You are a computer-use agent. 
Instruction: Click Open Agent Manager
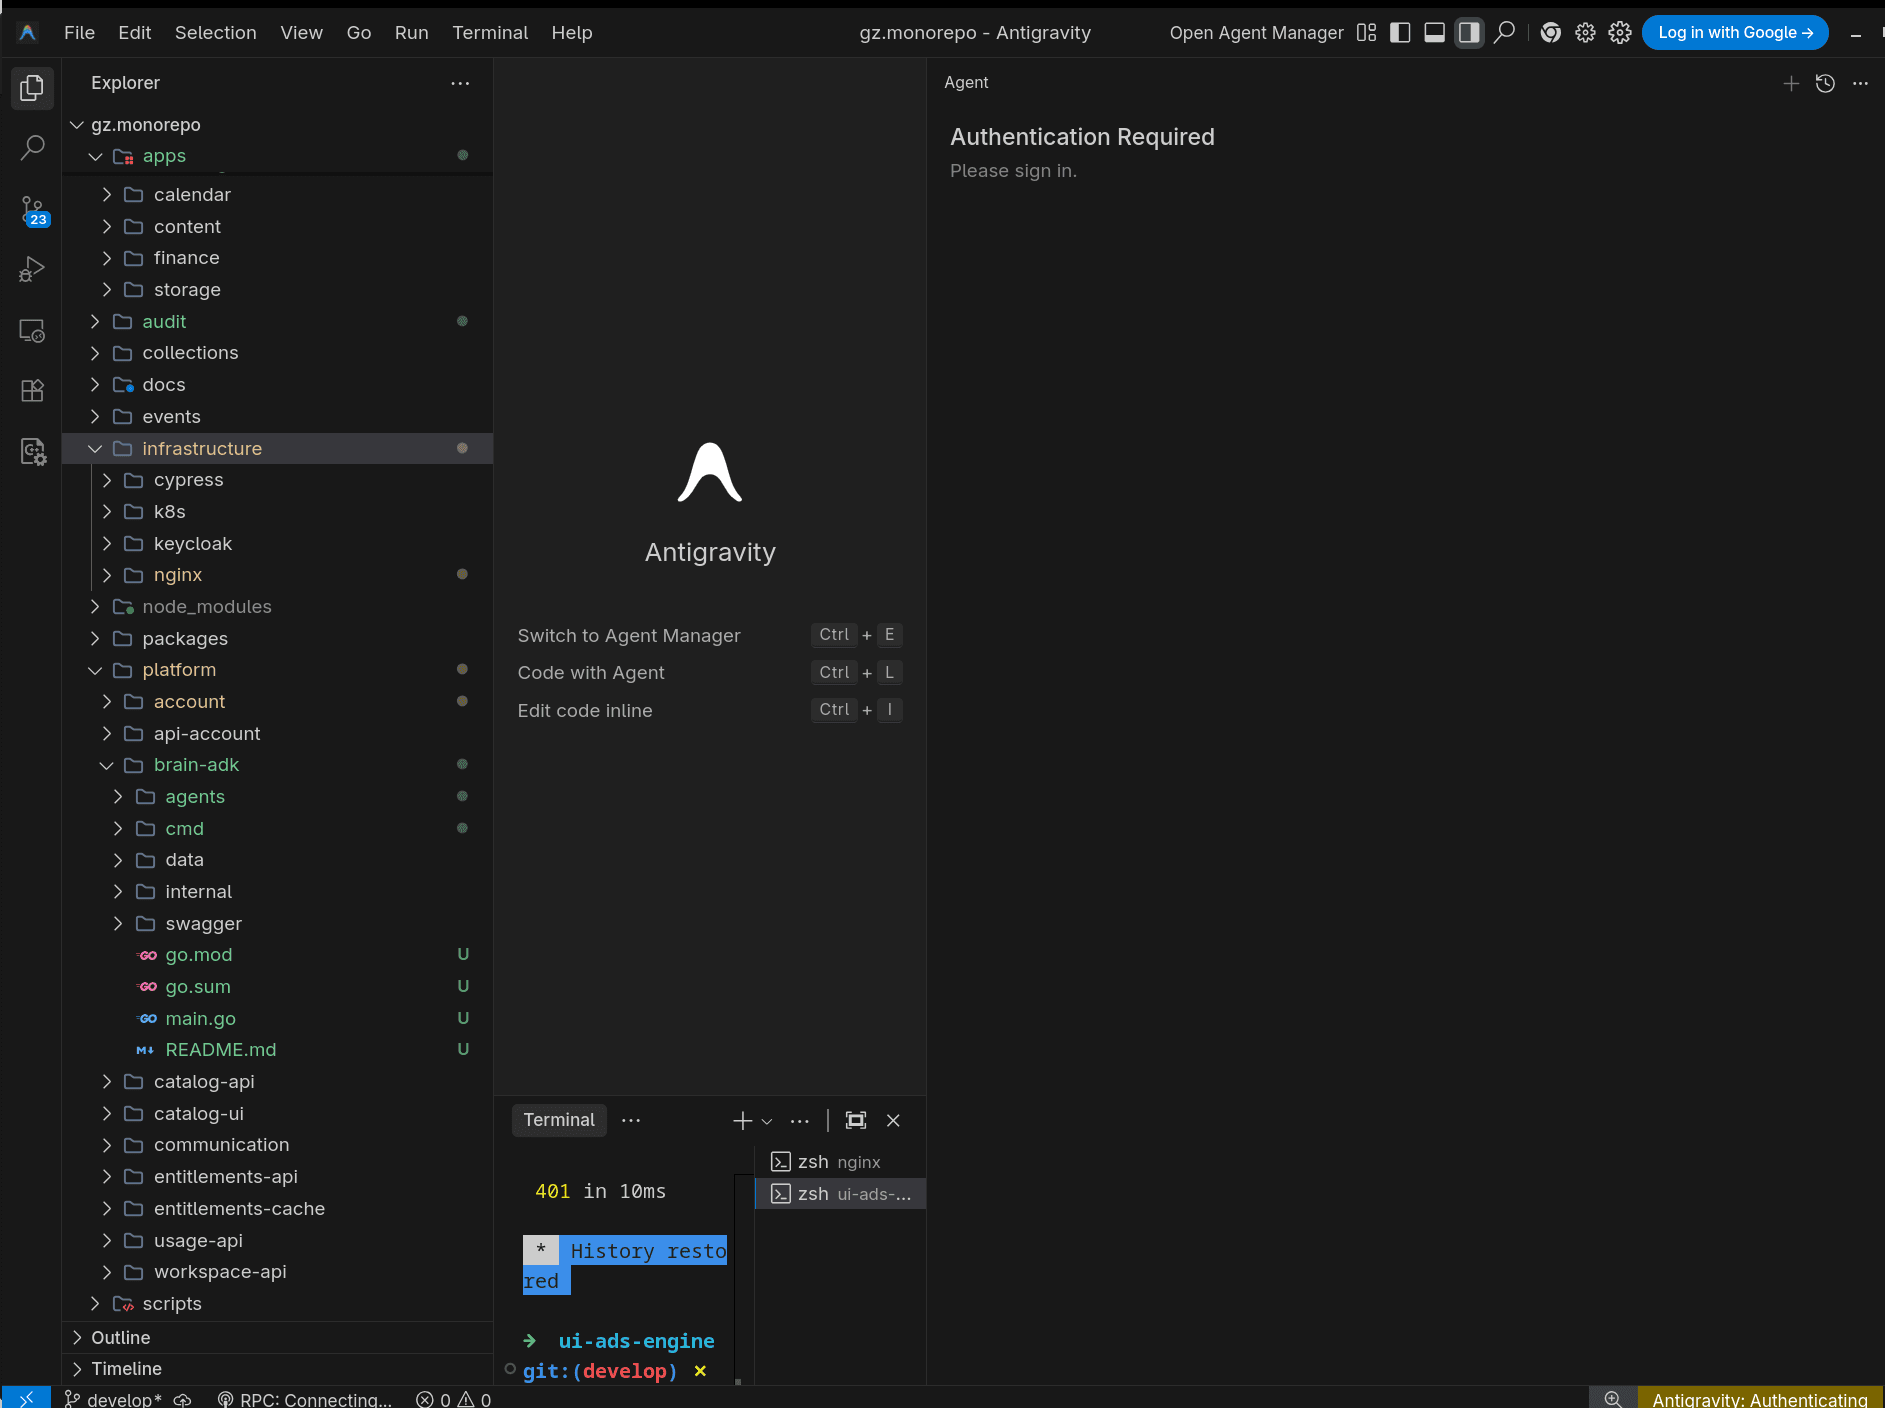1257,32
